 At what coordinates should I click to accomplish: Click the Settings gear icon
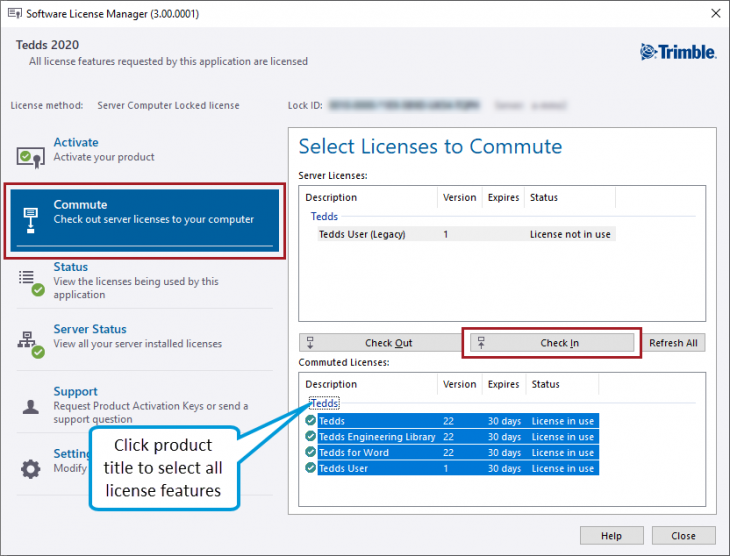pos(31,469)
